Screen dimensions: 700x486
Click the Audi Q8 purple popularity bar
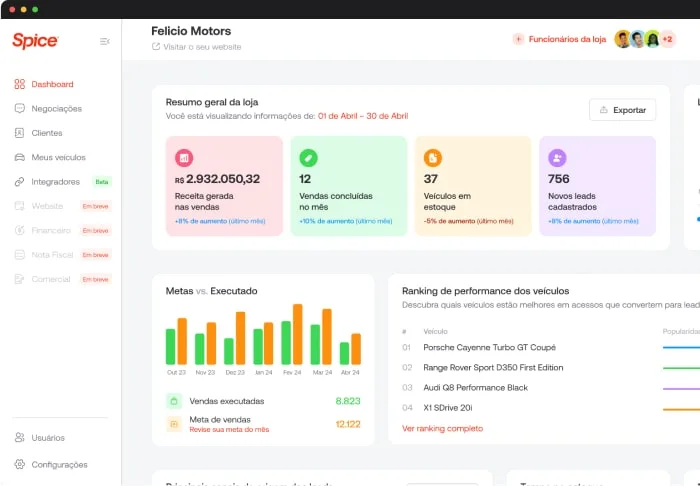tap(681, 389)
